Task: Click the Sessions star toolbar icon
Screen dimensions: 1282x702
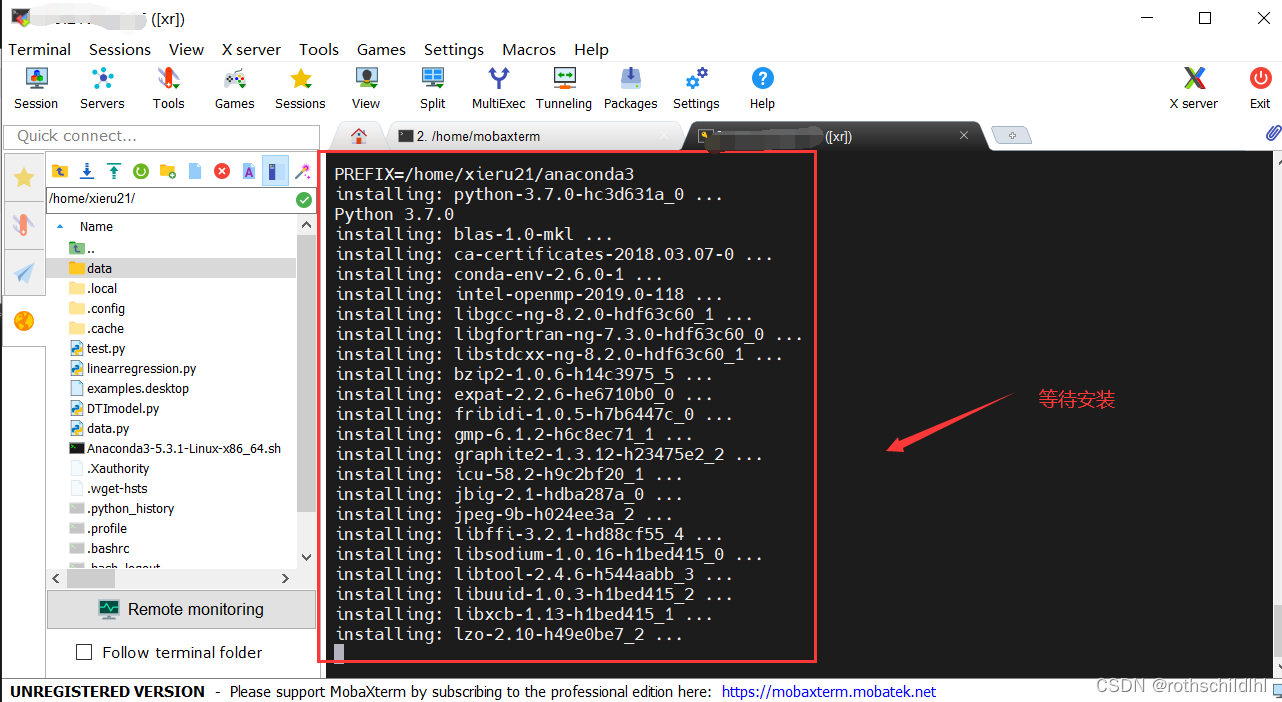Action: coord(300,88)
